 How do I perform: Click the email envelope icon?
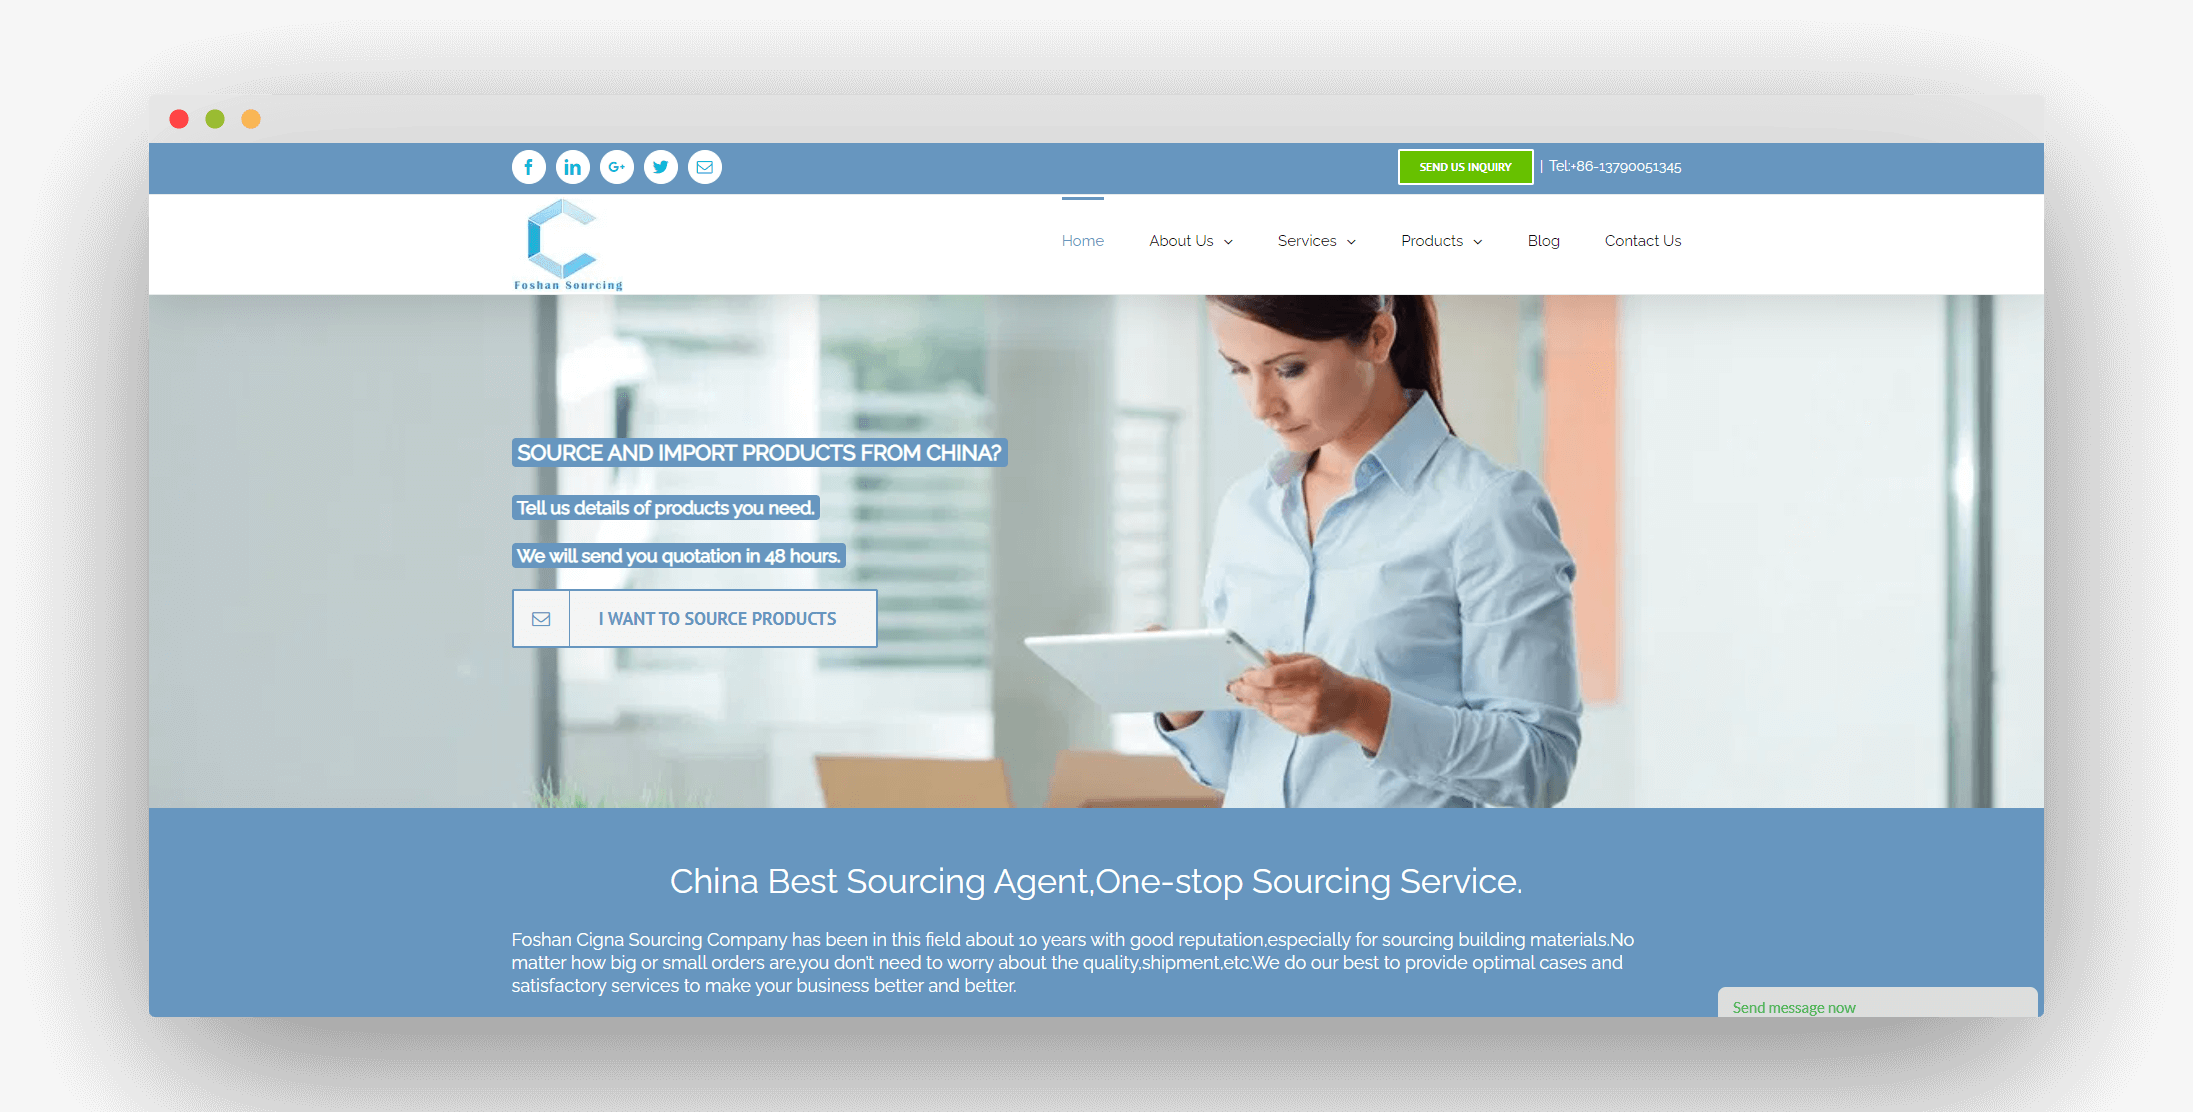pos(706,166)
